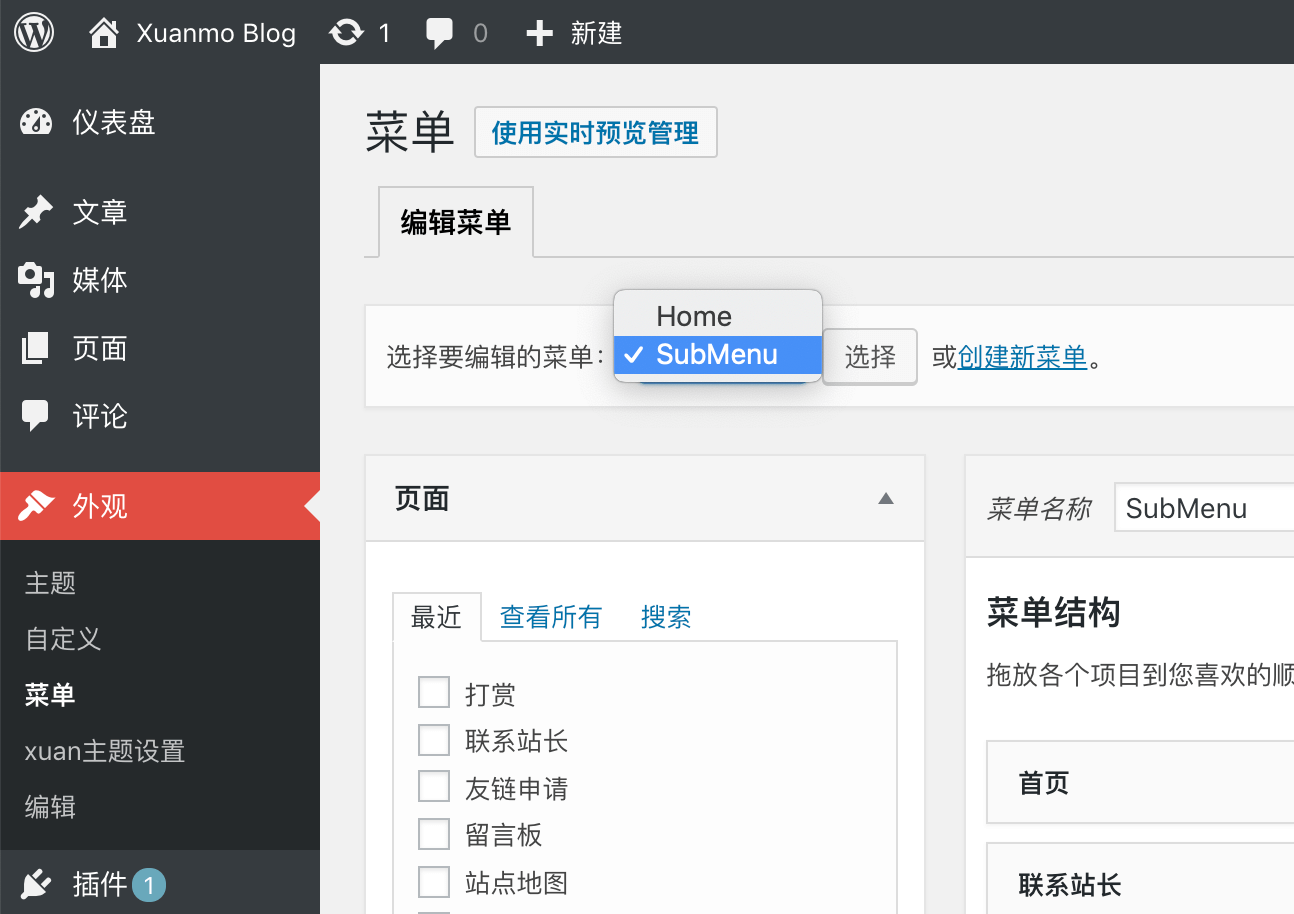Click the updates refresh icon showing 1

coord(347,31)
